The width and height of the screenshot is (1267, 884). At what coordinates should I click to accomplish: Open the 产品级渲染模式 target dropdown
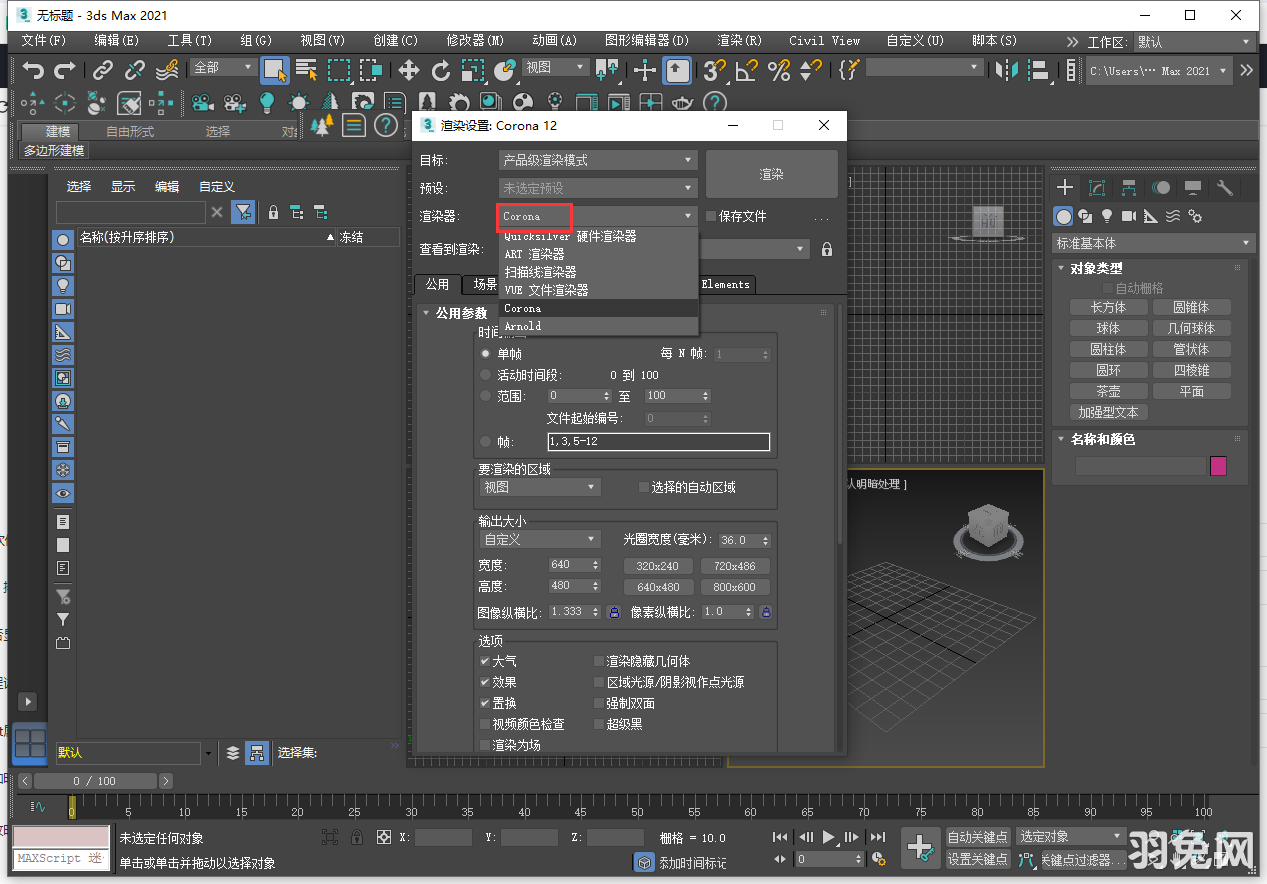point(597,160)
